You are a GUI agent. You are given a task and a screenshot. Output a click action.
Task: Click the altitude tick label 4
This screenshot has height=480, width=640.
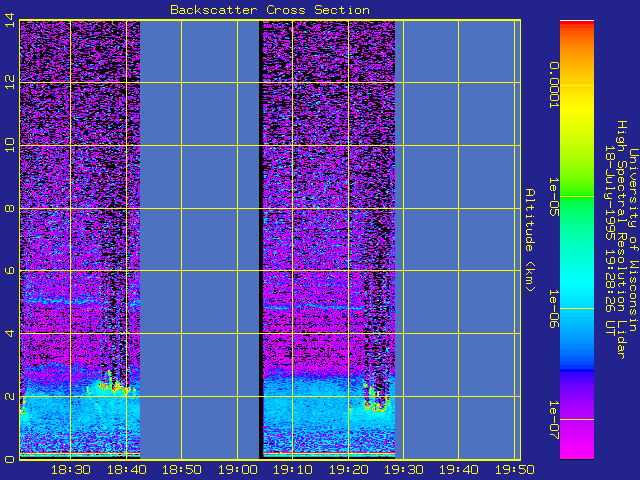coord(9,333)
